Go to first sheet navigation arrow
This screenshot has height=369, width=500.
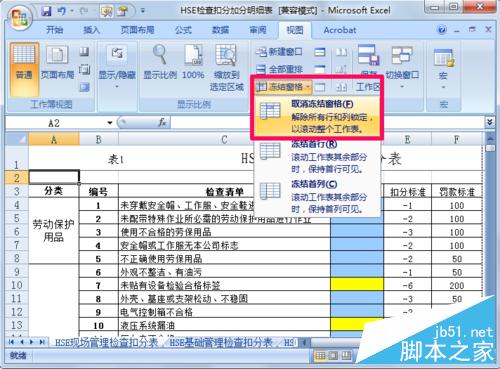11,342
